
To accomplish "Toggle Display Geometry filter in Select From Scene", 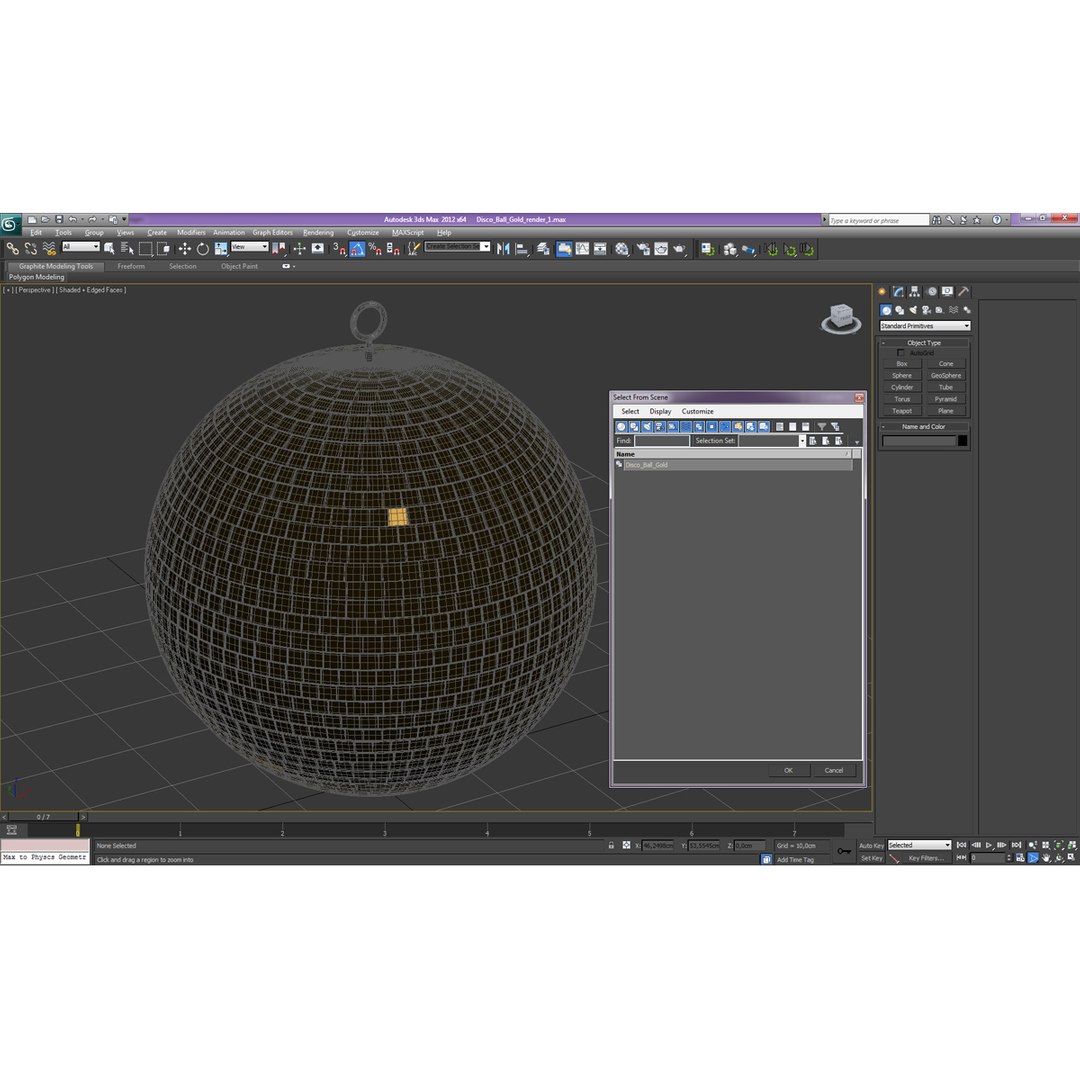I will (621, 426).
